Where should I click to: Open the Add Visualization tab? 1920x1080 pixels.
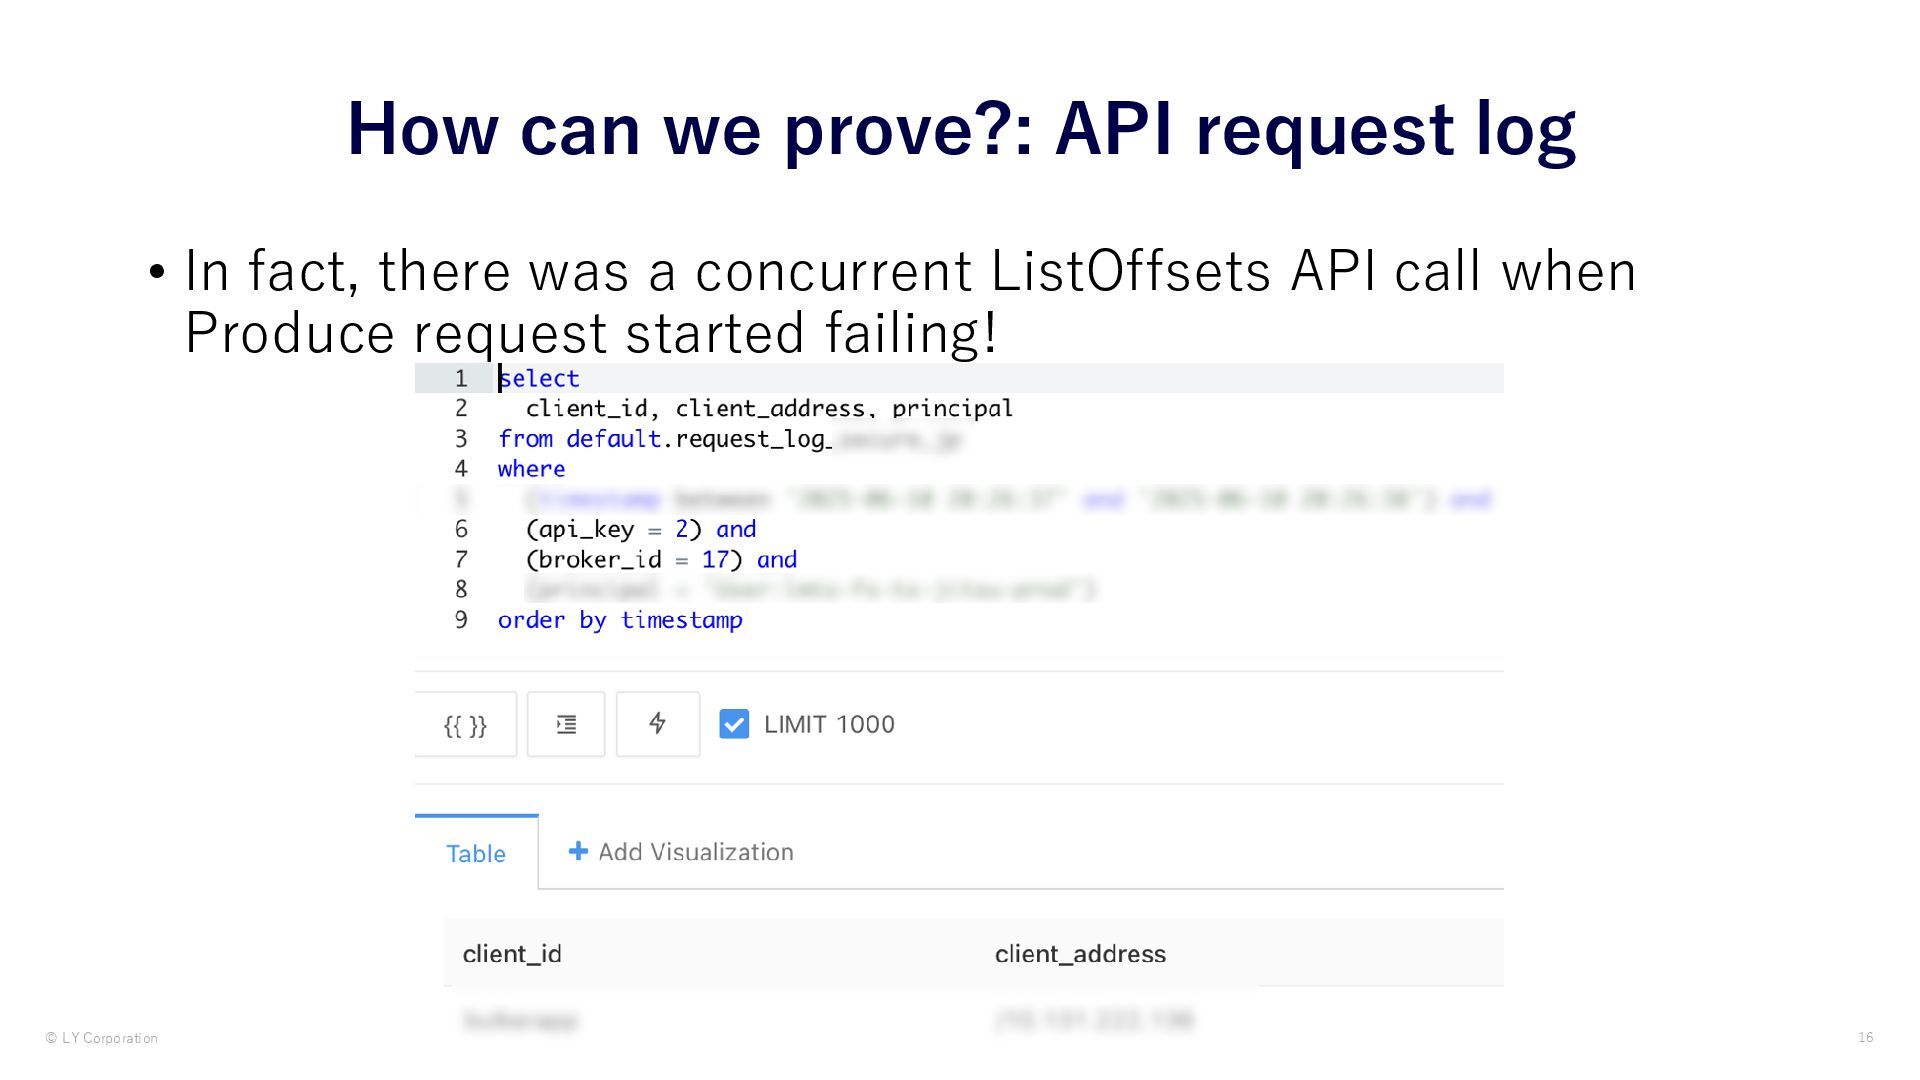pyautogui.click(x=681, y=852)
